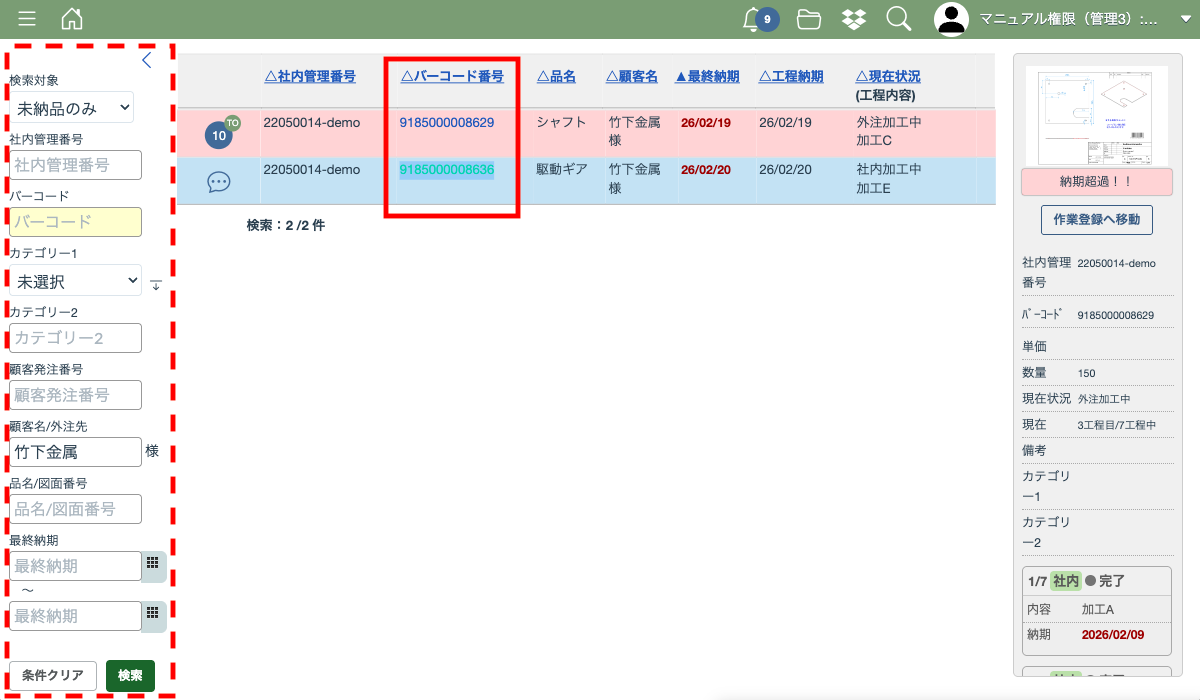Expand the user account menu arrow
1200x700 pixels.
[1186, 19]
